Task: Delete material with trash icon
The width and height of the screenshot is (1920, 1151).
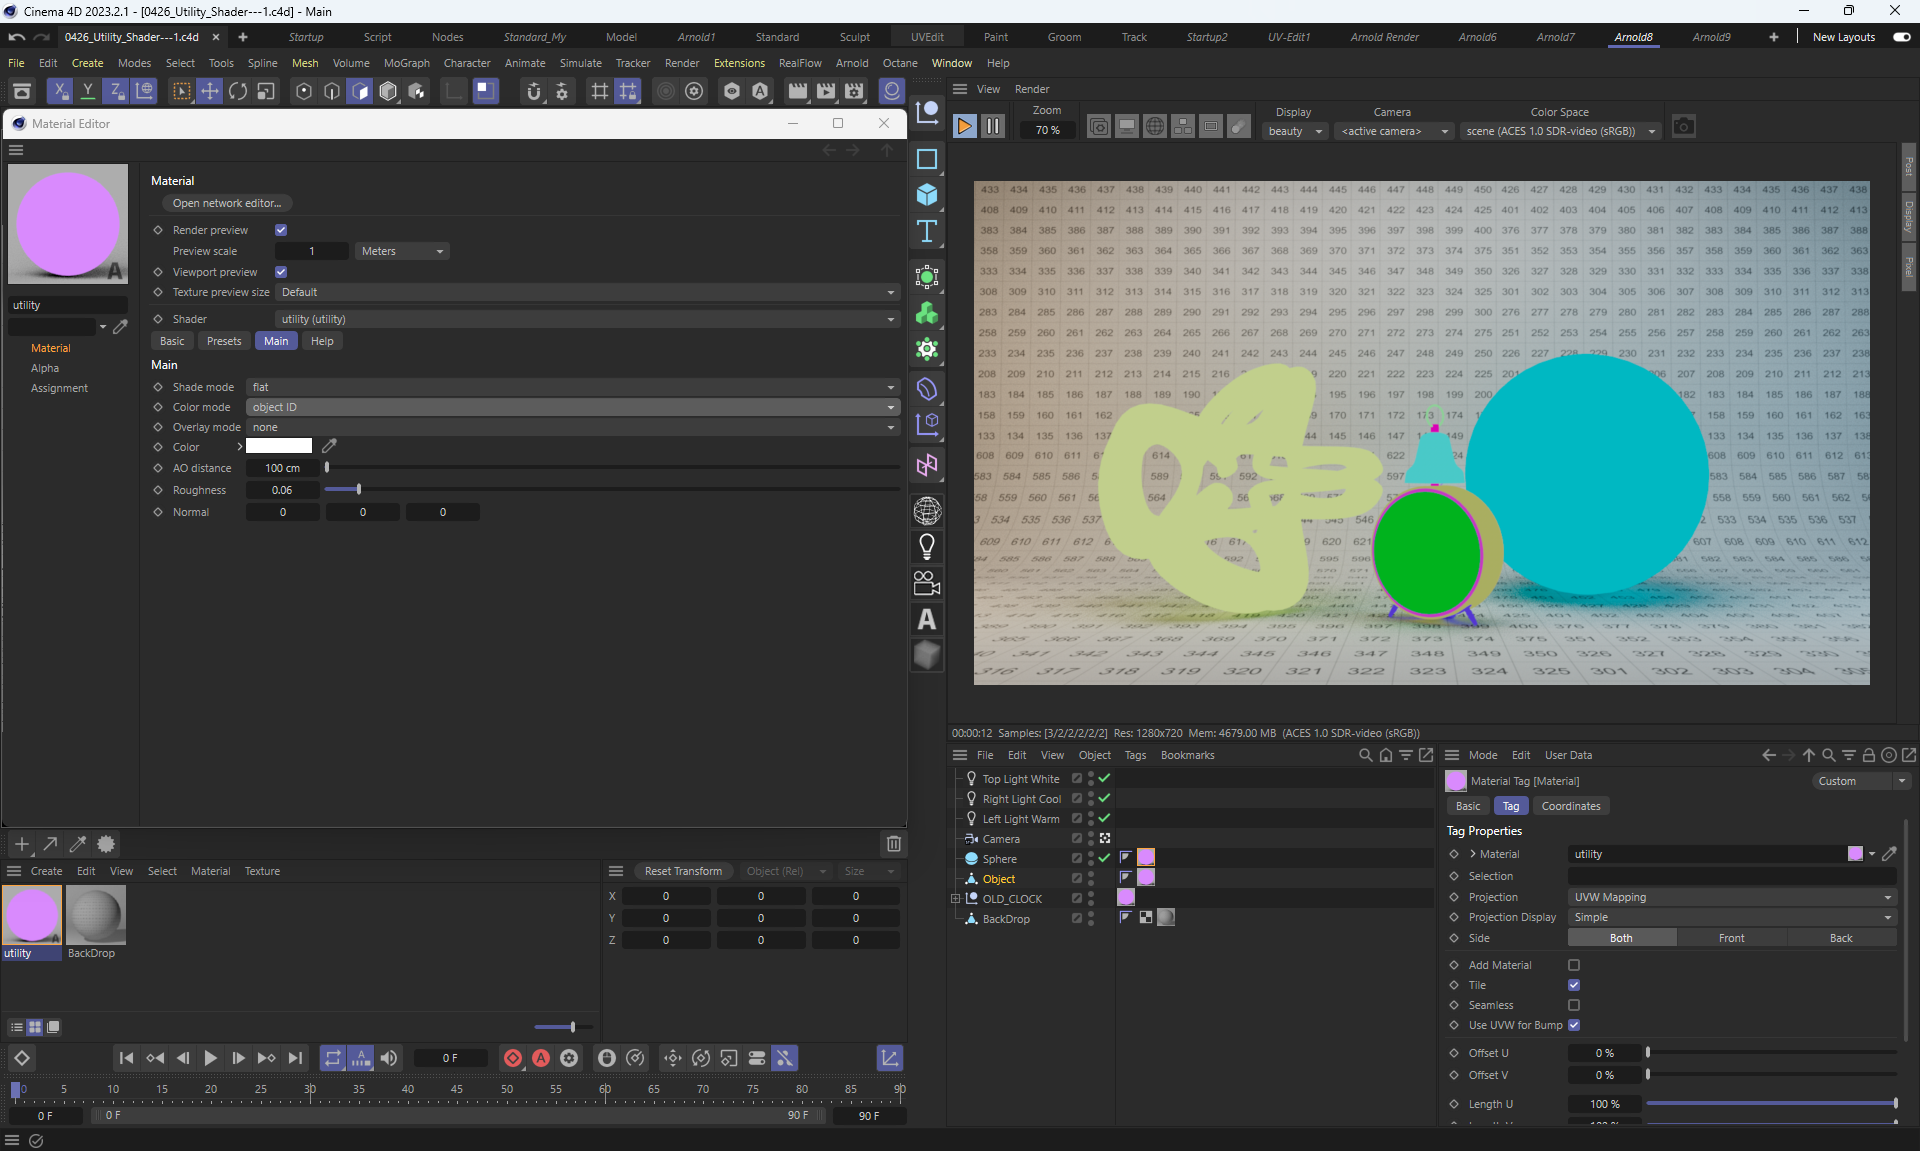Action: click(x=894, y=844)
